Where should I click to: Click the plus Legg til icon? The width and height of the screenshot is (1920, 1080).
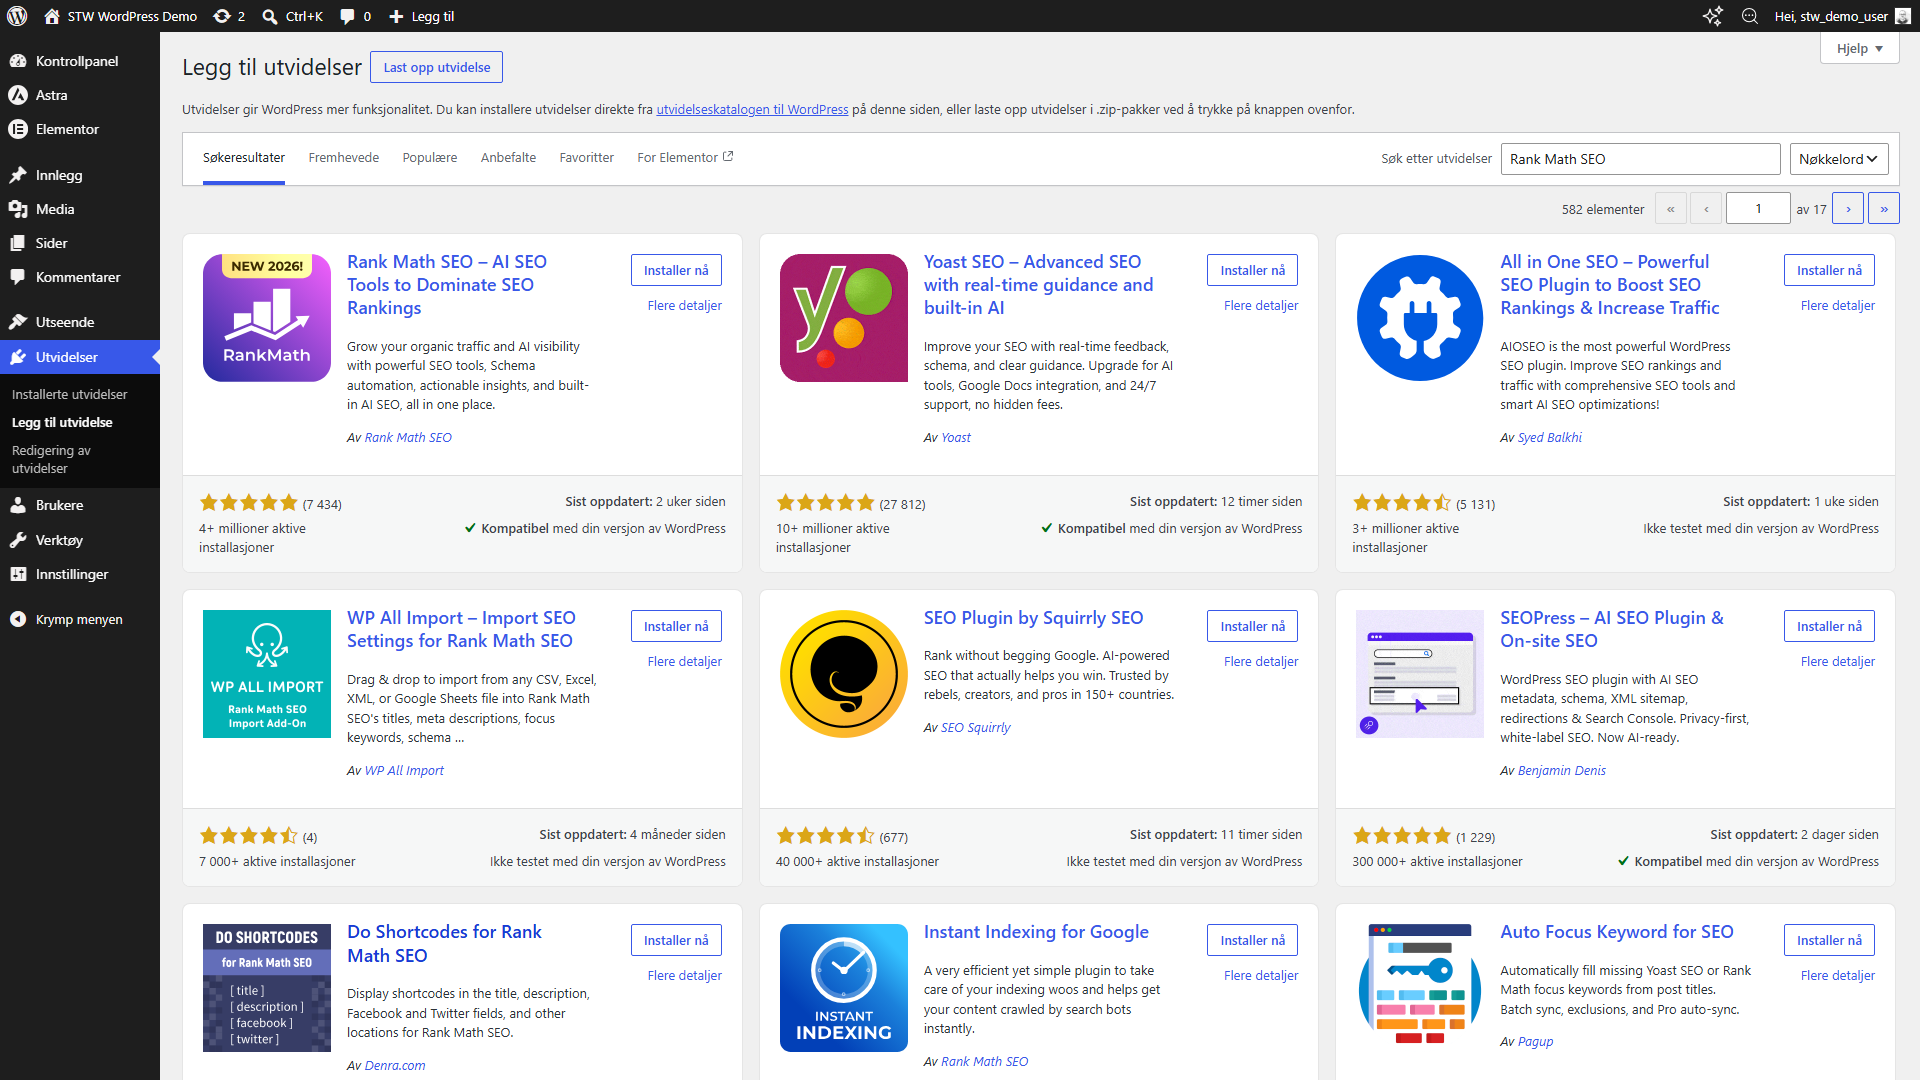click(x=396, y=16)
